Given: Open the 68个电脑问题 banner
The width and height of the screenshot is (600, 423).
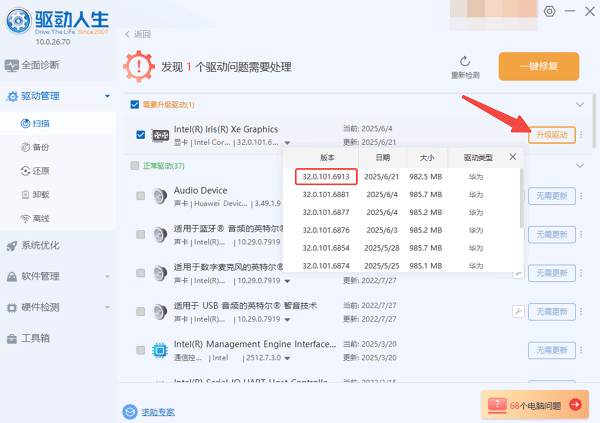Looking at the screenshot, I should pyautogui.click(x=535, y=405).
